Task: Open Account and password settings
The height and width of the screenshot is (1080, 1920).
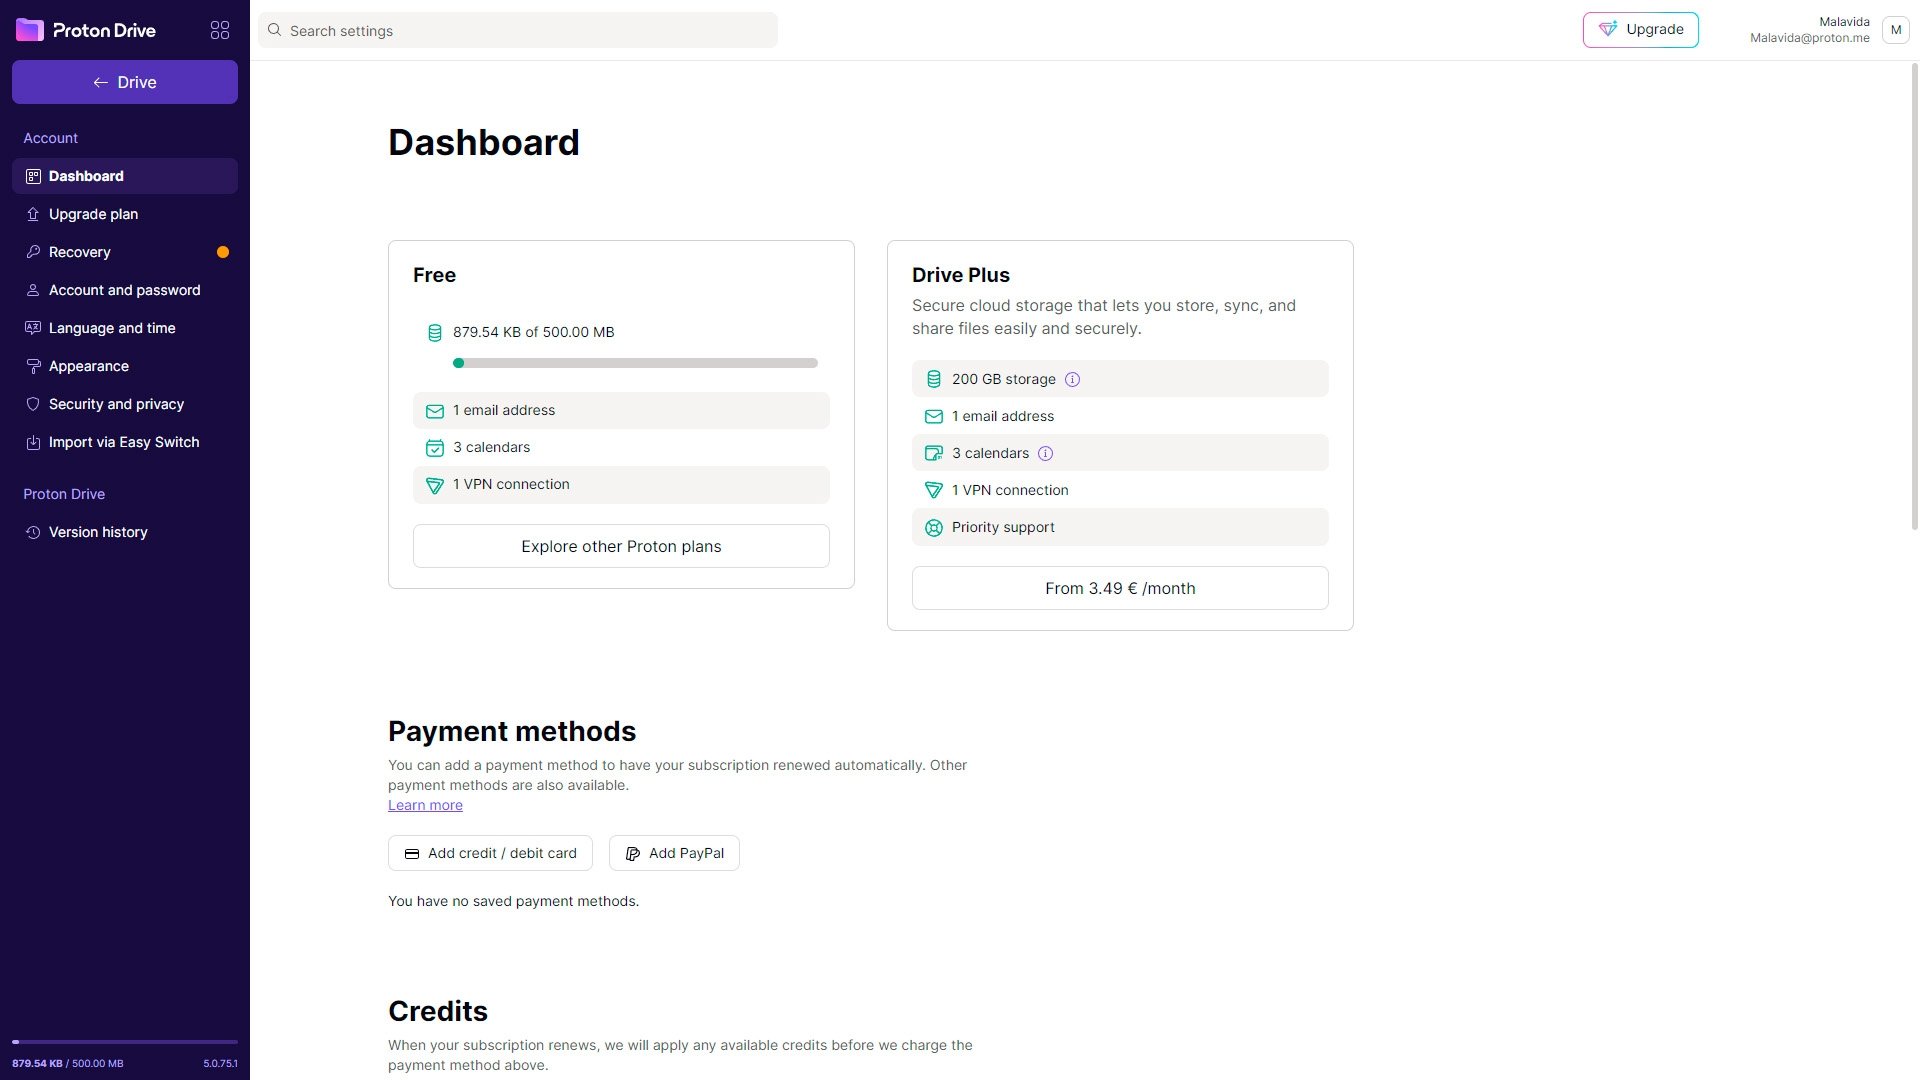Action: [x=125, y=290]
